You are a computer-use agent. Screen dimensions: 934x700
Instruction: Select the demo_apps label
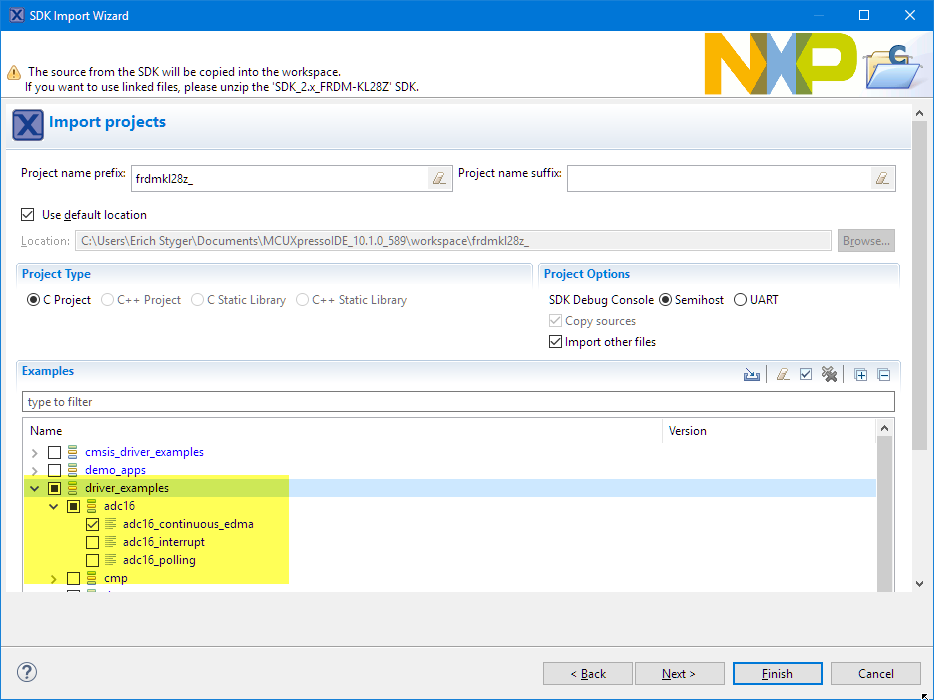click(x=116, y=470)
